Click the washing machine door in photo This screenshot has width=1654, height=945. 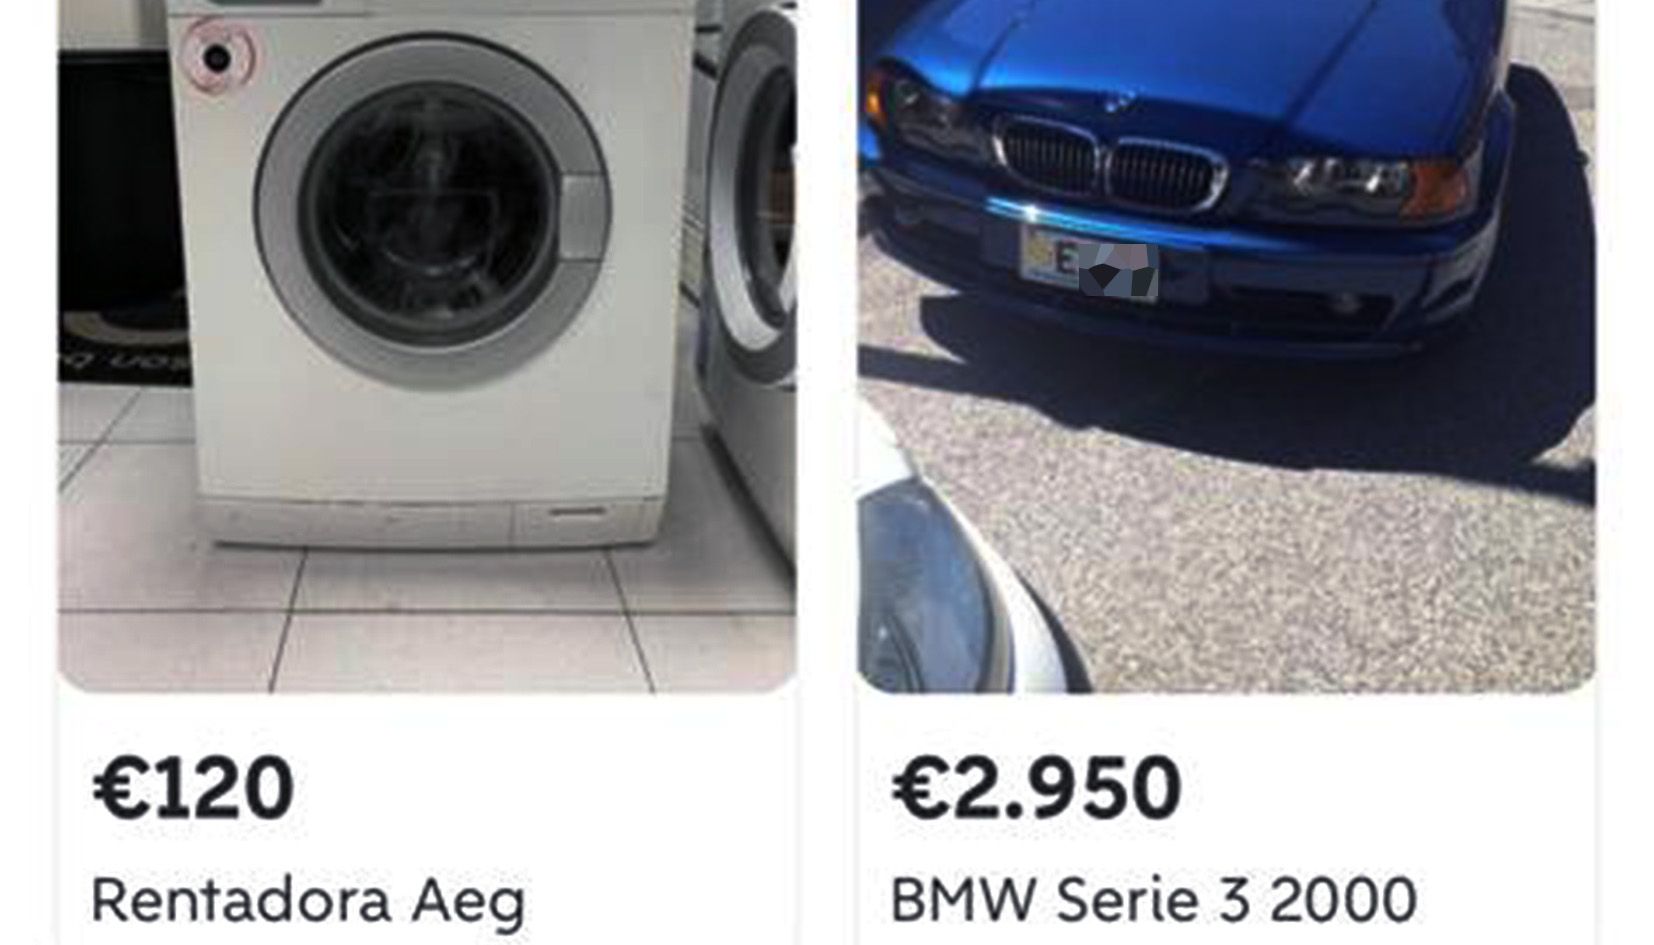(x=432, y=213)
